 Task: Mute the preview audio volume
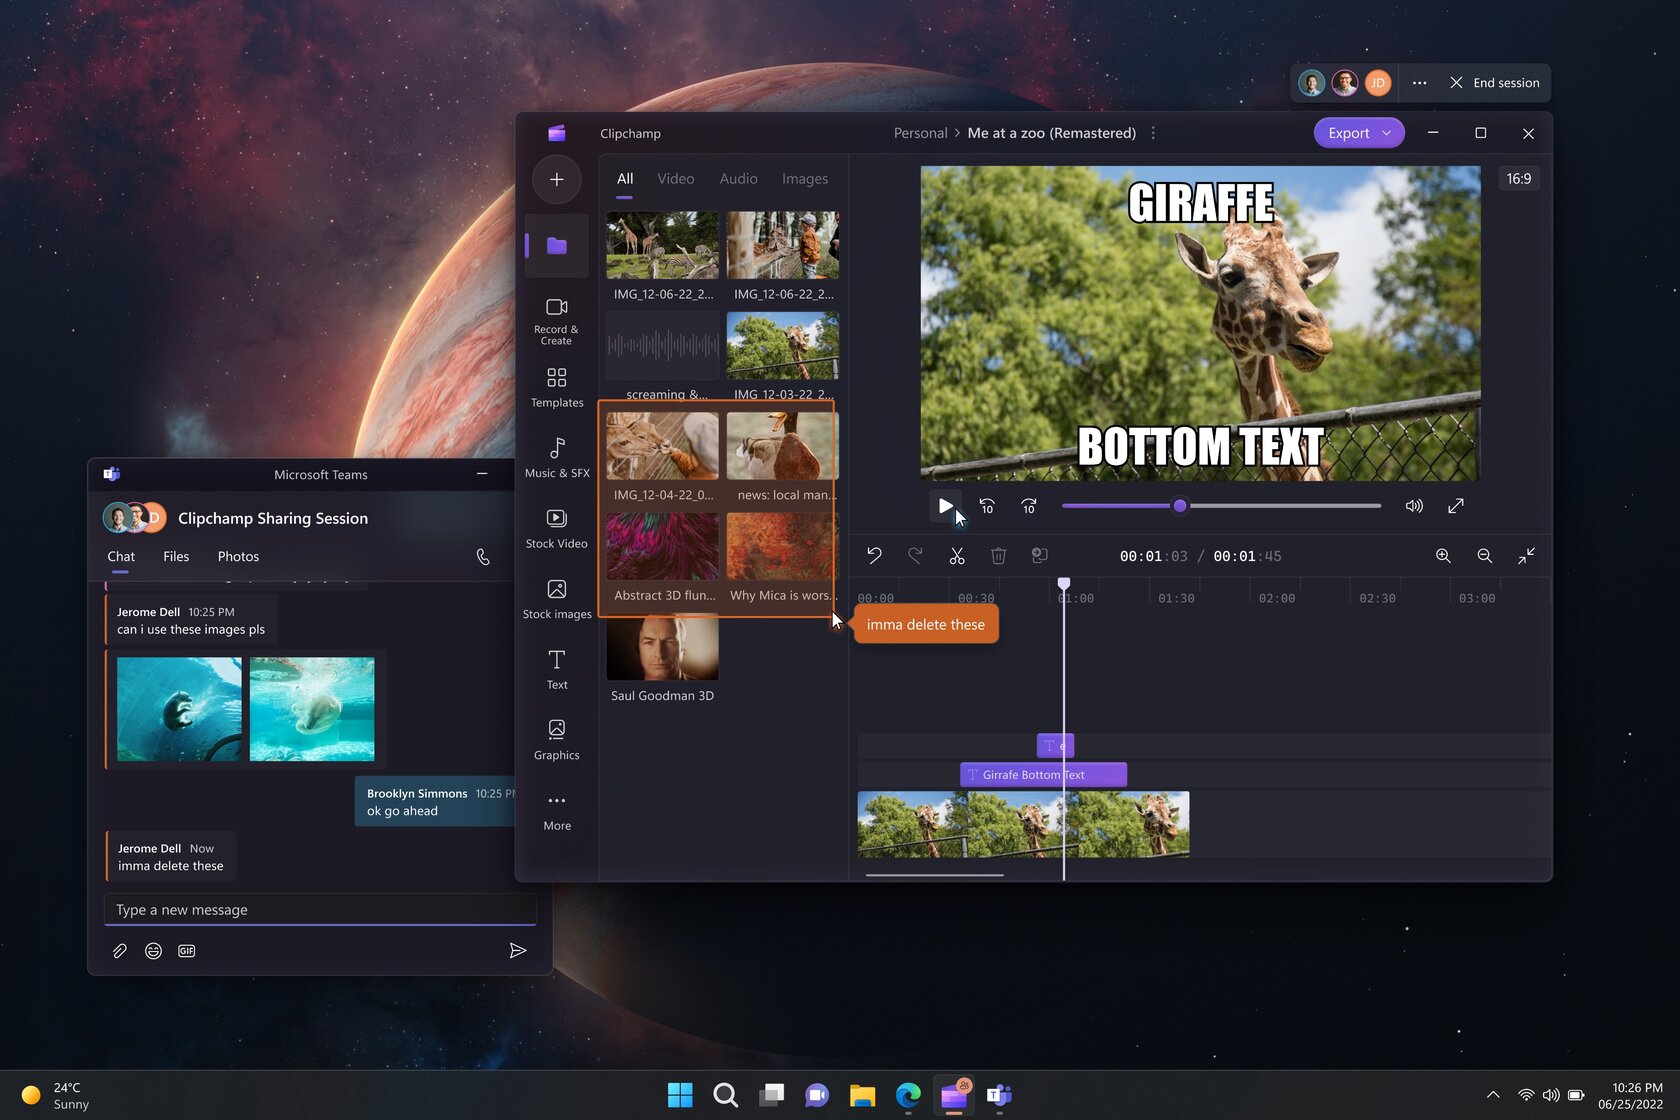pos(1414,506)
